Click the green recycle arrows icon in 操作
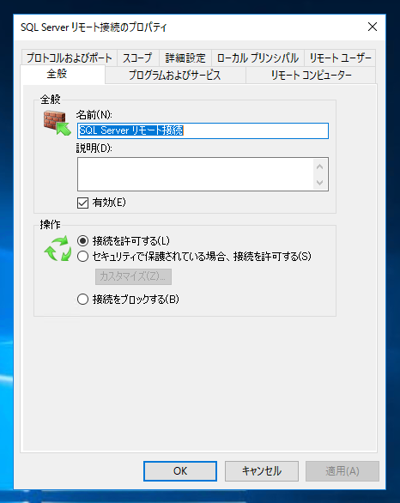The width and height of the screenshot is (400, 503). (58, 249)
